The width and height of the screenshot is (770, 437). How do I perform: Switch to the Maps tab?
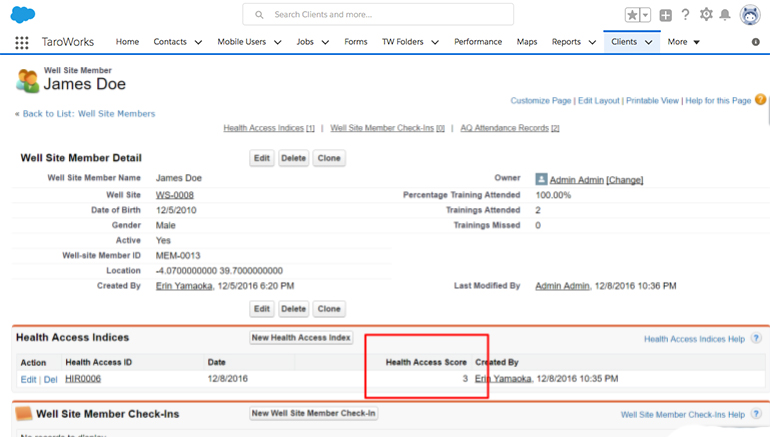(526, 42)
